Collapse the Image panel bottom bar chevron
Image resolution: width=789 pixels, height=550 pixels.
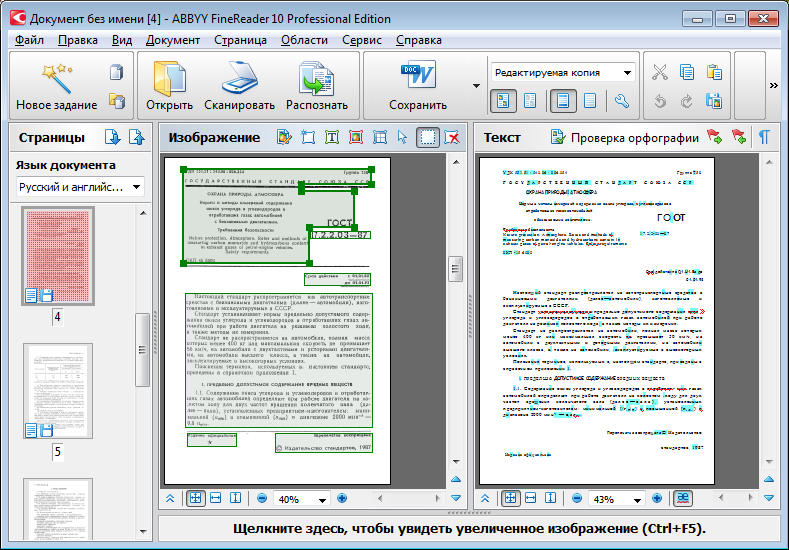click(x=170, y=498)
